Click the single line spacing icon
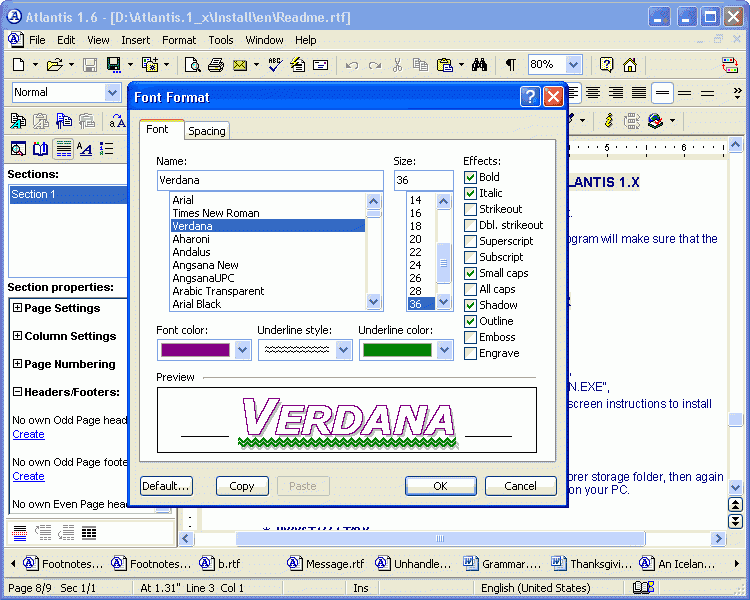Viewport: 750px width, 600px height. (x=662, y=92)
